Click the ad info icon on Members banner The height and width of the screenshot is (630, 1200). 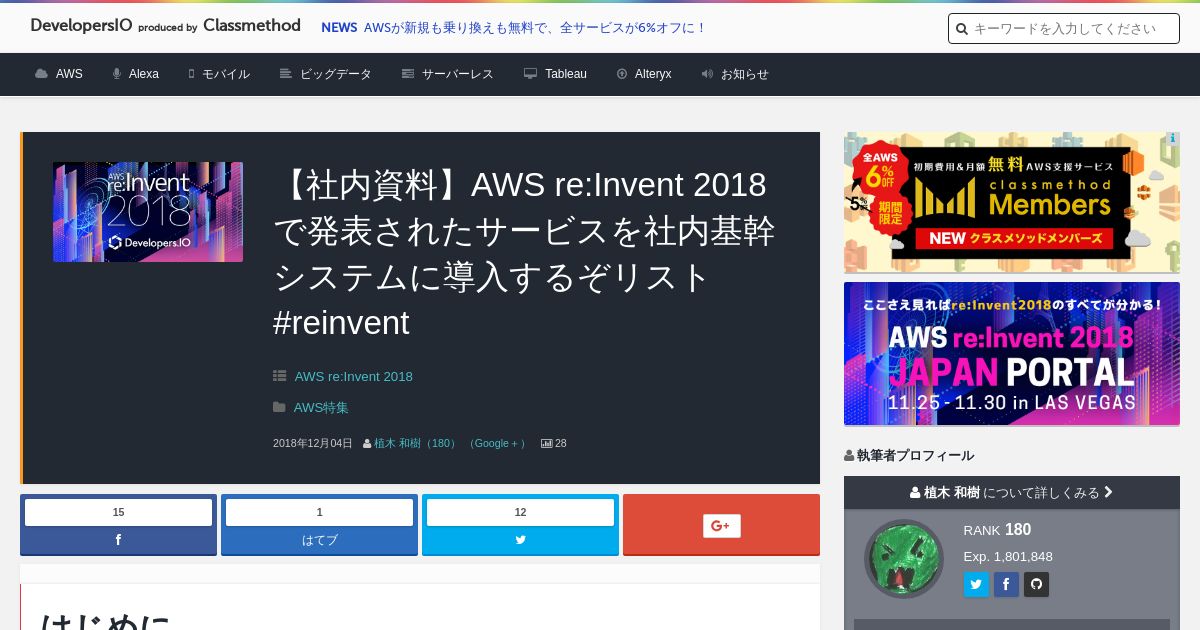[1172, 139]
